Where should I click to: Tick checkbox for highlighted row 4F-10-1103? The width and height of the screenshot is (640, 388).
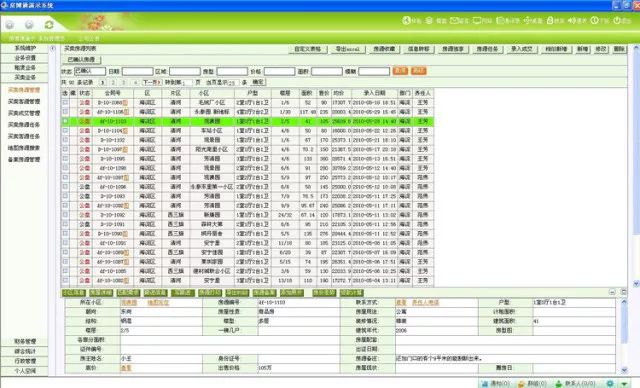[65, 121]
